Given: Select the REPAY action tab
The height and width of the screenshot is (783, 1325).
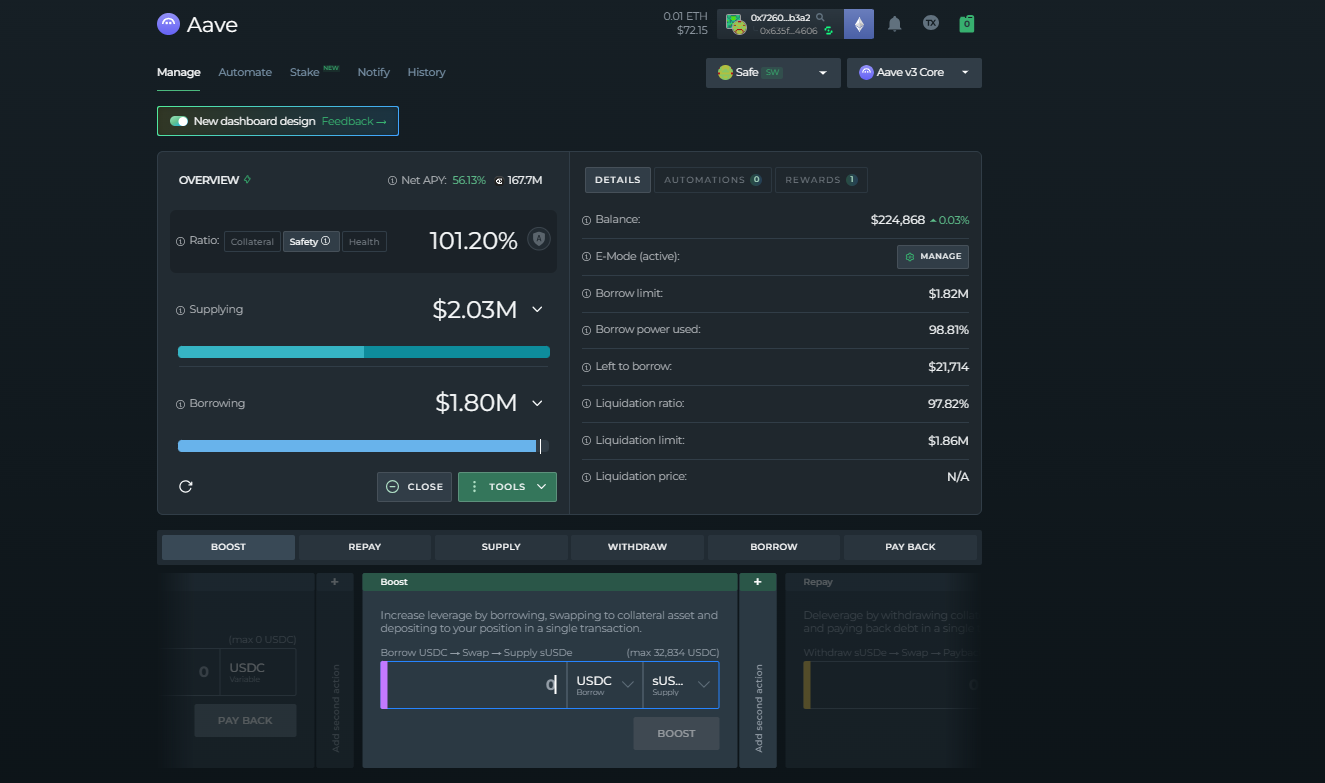Looking at the screenshot, I should coord(365,547).
